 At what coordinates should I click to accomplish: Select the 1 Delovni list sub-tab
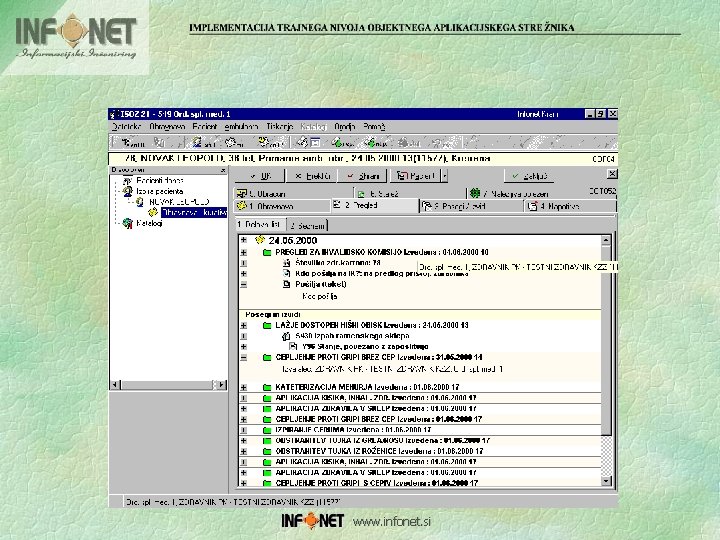coord(260,225)
